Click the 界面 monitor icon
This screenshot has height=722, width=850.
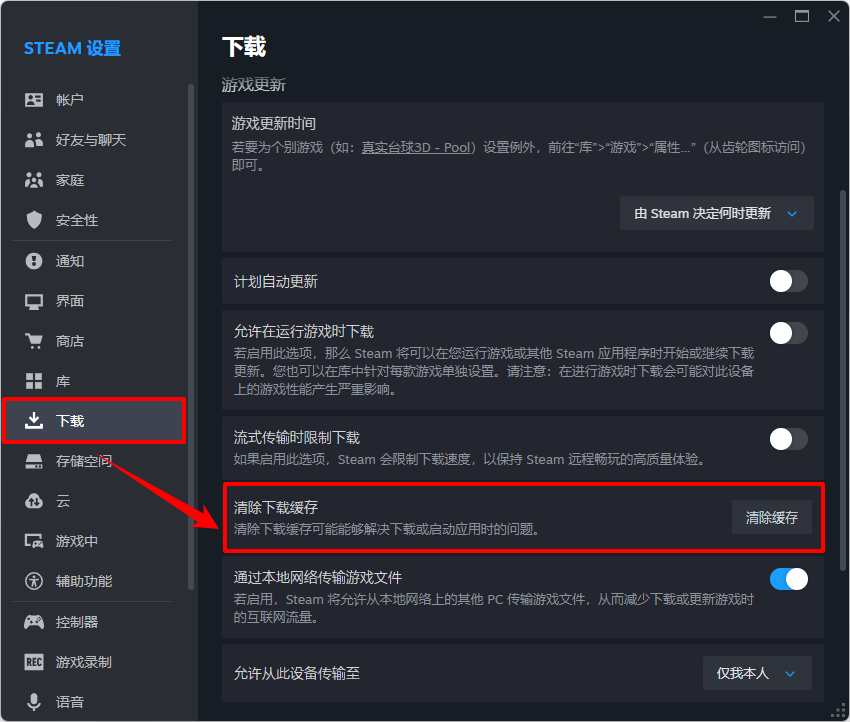pyautogui.click(x=34, y=301)
